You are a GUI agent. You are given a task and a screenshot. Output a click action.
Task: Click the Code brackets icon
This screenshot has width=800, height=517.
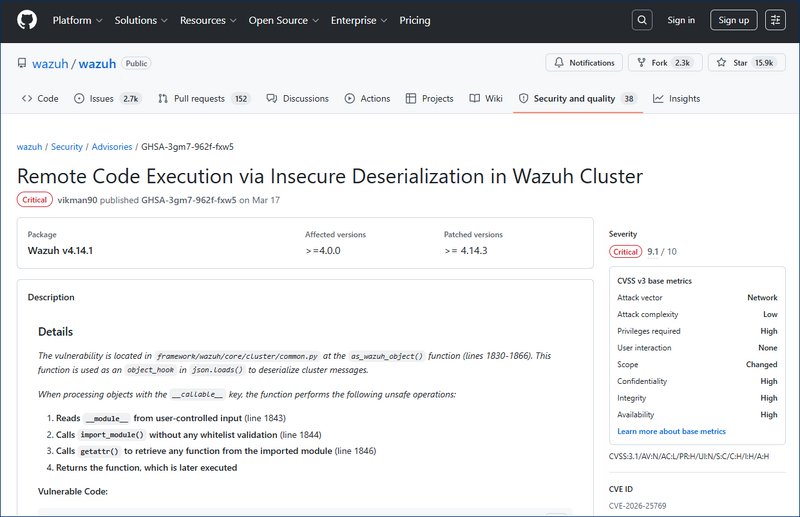point(27,99)
